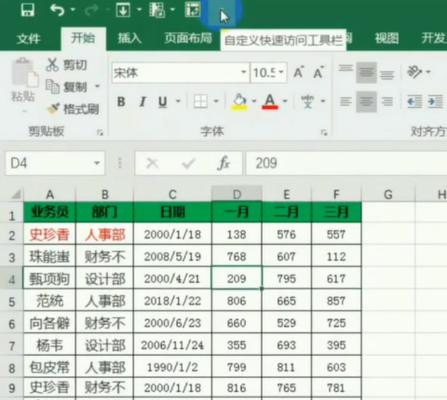Image resolution: width=447 pixels, height=400 pixels.
Task: Toggle Bold formatting
Action: pos(121,101)
